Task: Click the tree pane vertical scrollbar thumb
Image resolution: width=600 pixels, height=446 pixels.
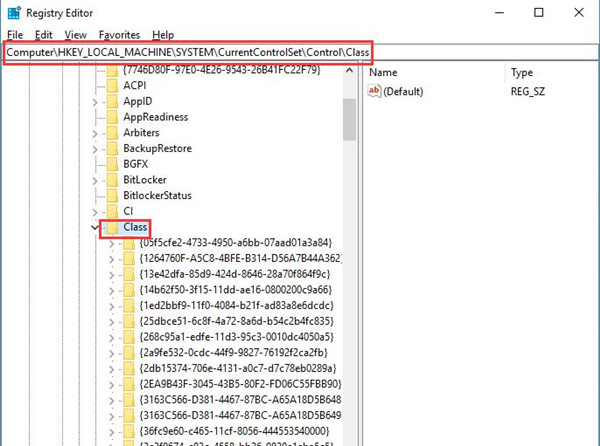Action: [349, 119]
